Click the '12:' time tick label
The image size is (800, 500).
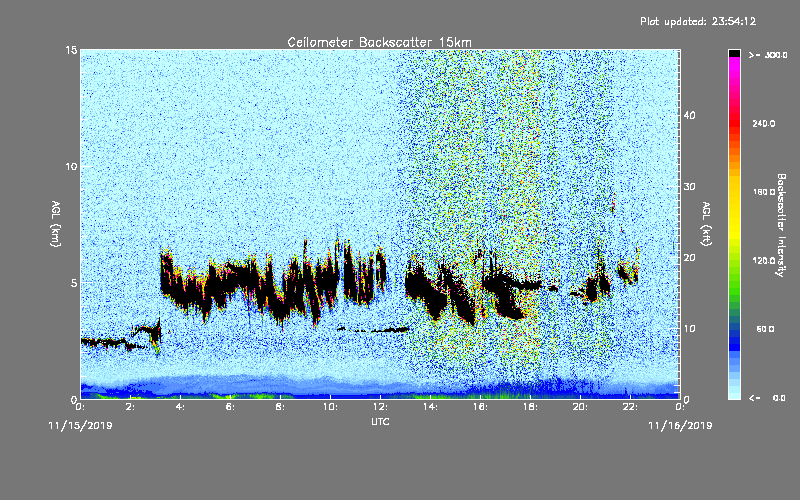381,407
